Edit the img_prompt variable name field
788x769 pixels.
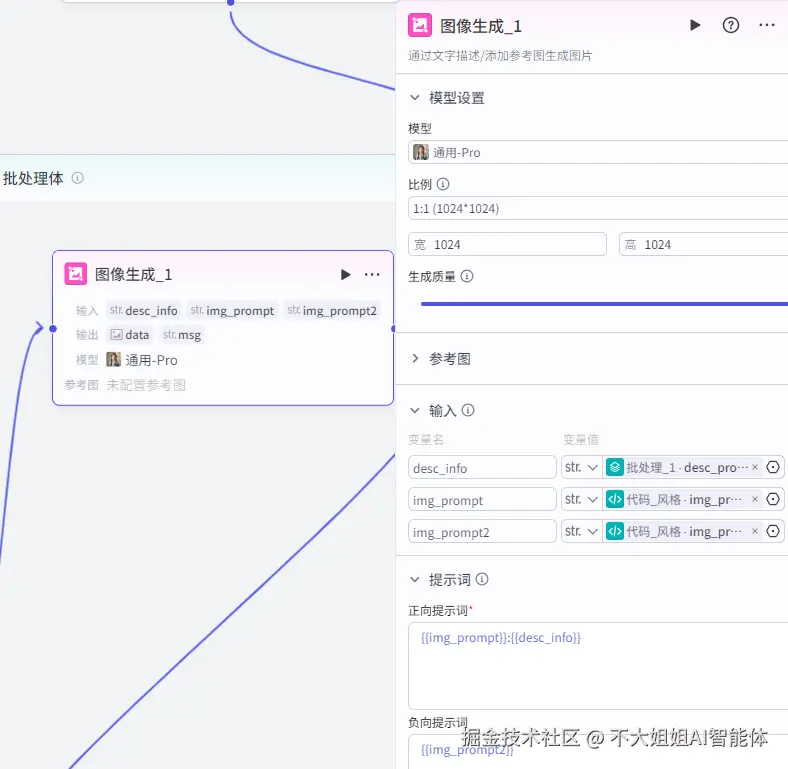[482, 500]
